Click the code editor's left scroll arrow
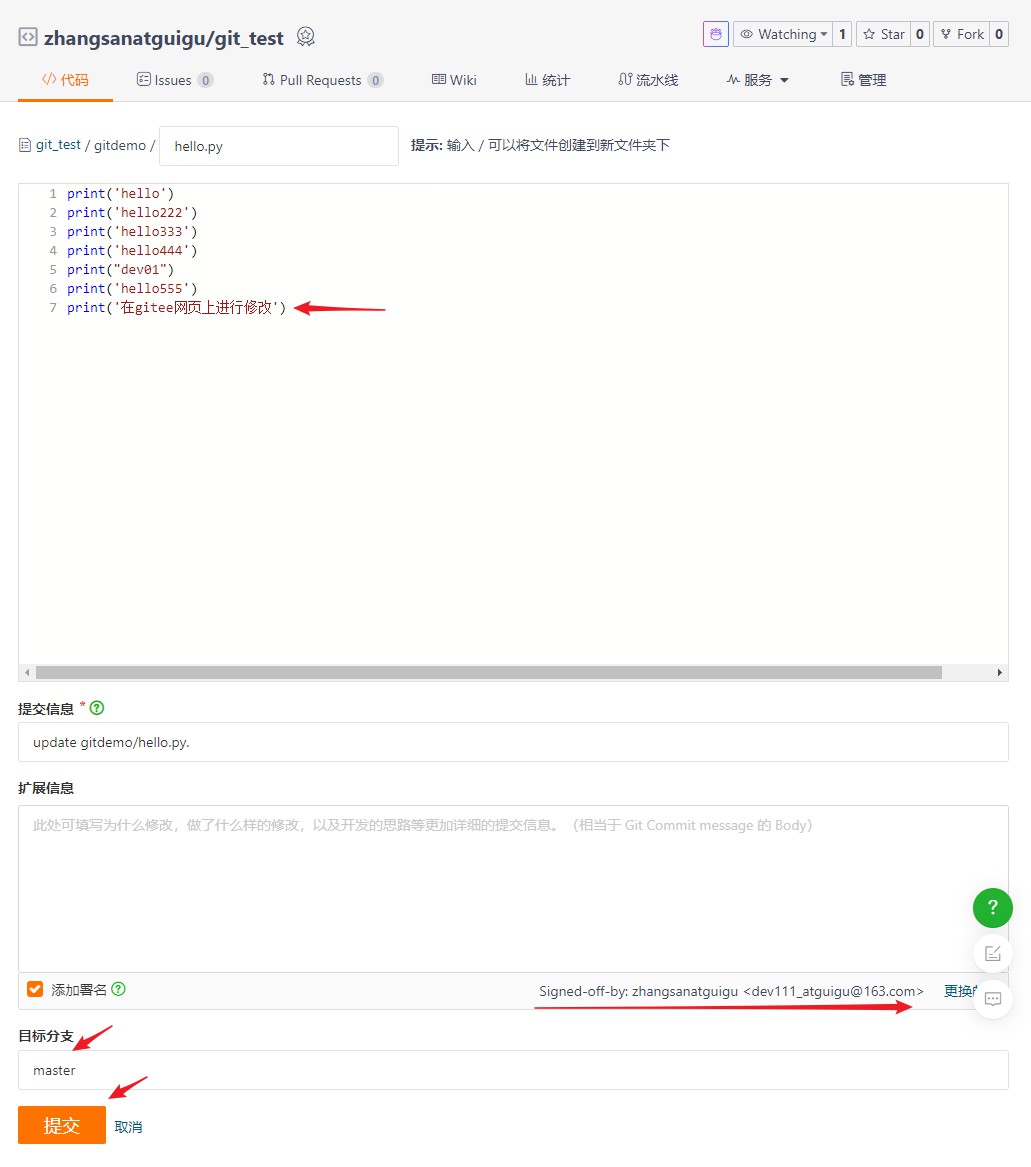 [27, 673]
